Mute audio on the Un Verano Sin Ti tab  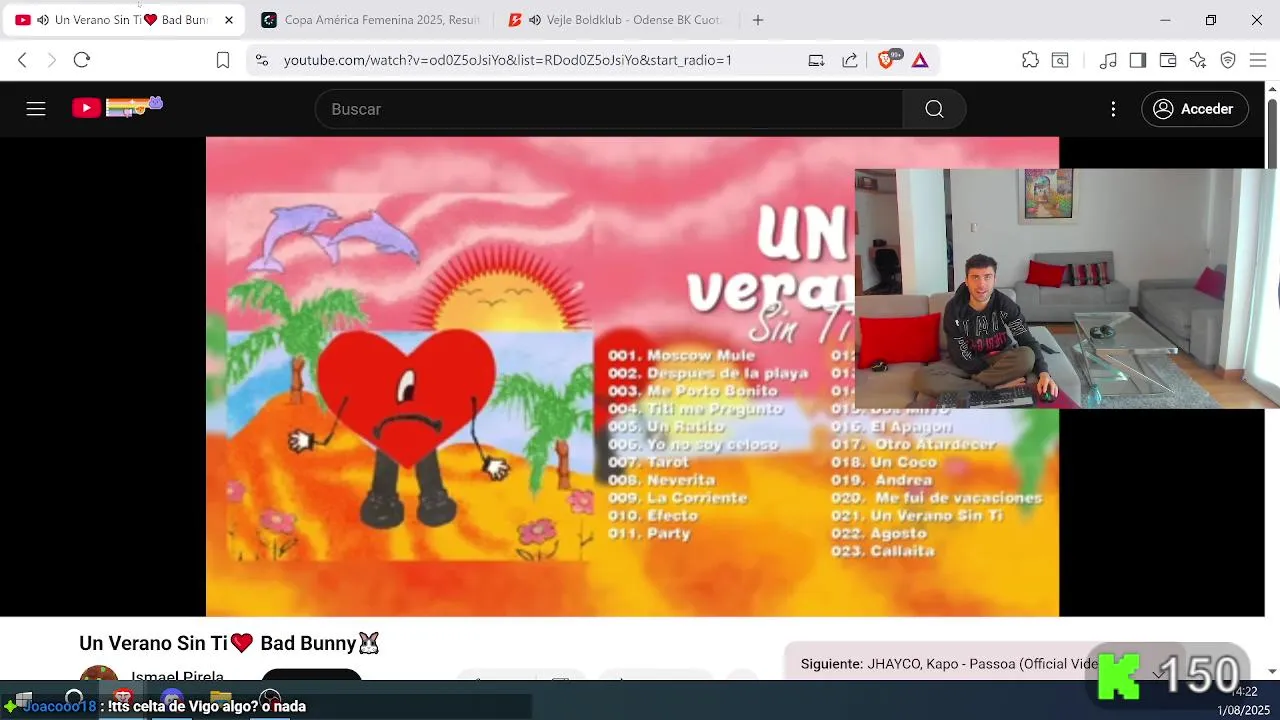click(x=43, y=20)
